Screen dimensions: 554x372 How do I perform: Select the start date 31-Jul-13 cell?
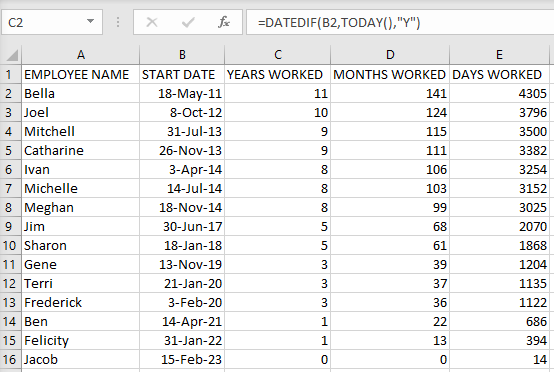coord(182,131)
